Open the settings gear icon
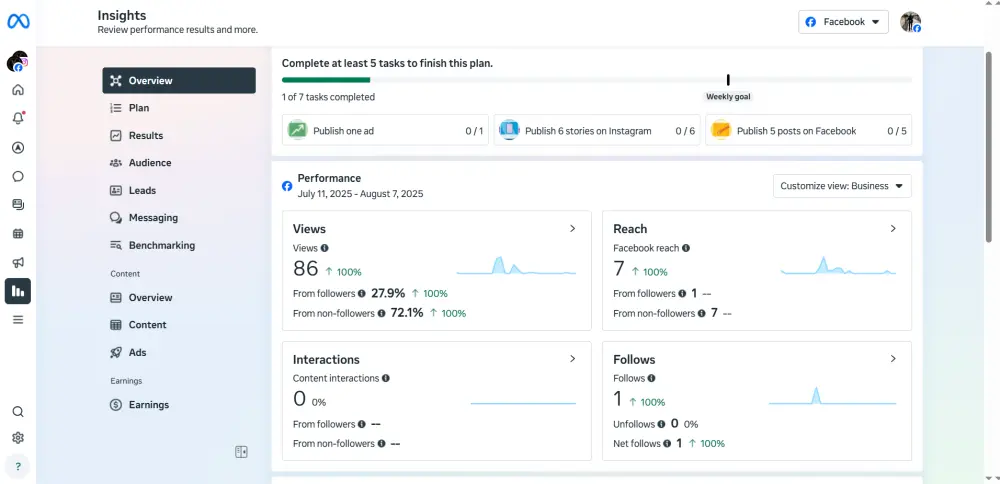This screenshot has width=1000, height=484. click(18, 438)
